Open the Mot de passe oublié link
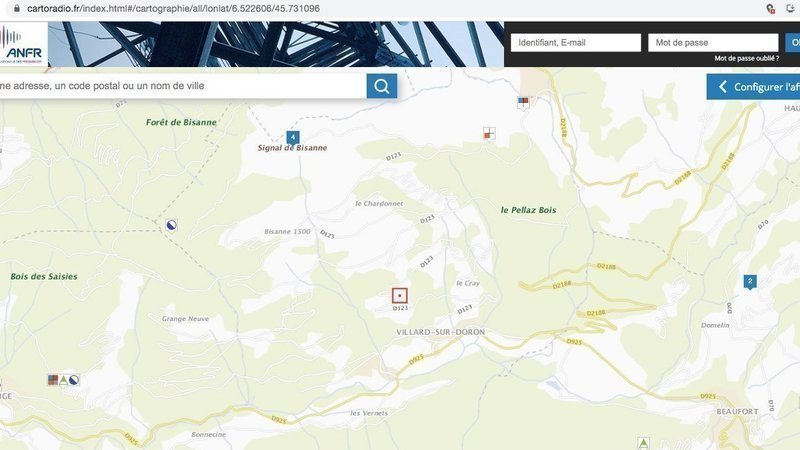 [x=746, y=59]
